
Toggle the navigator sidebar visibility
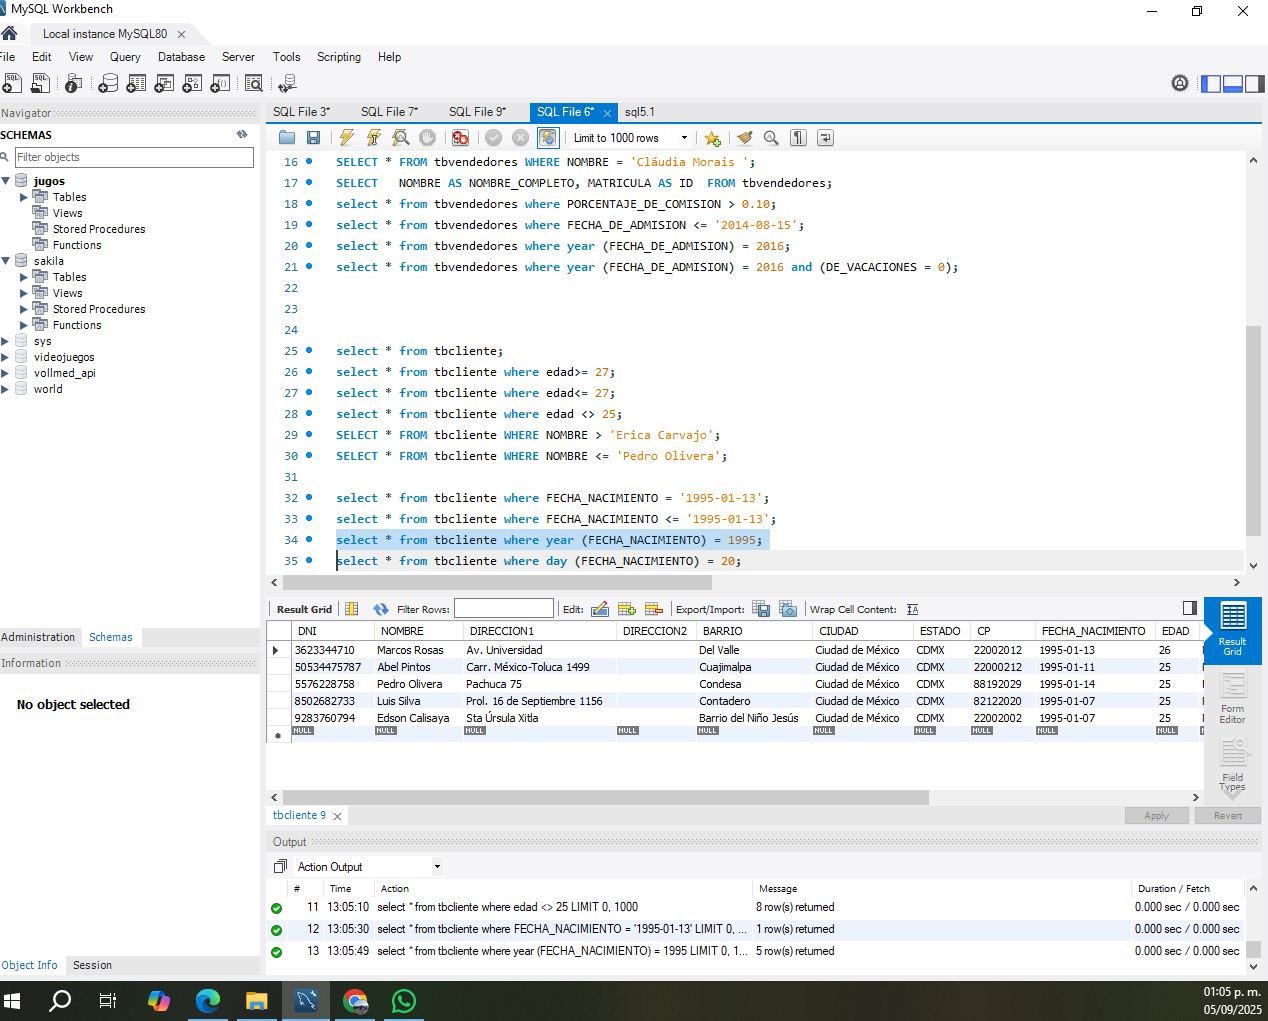click(1211, 84)
